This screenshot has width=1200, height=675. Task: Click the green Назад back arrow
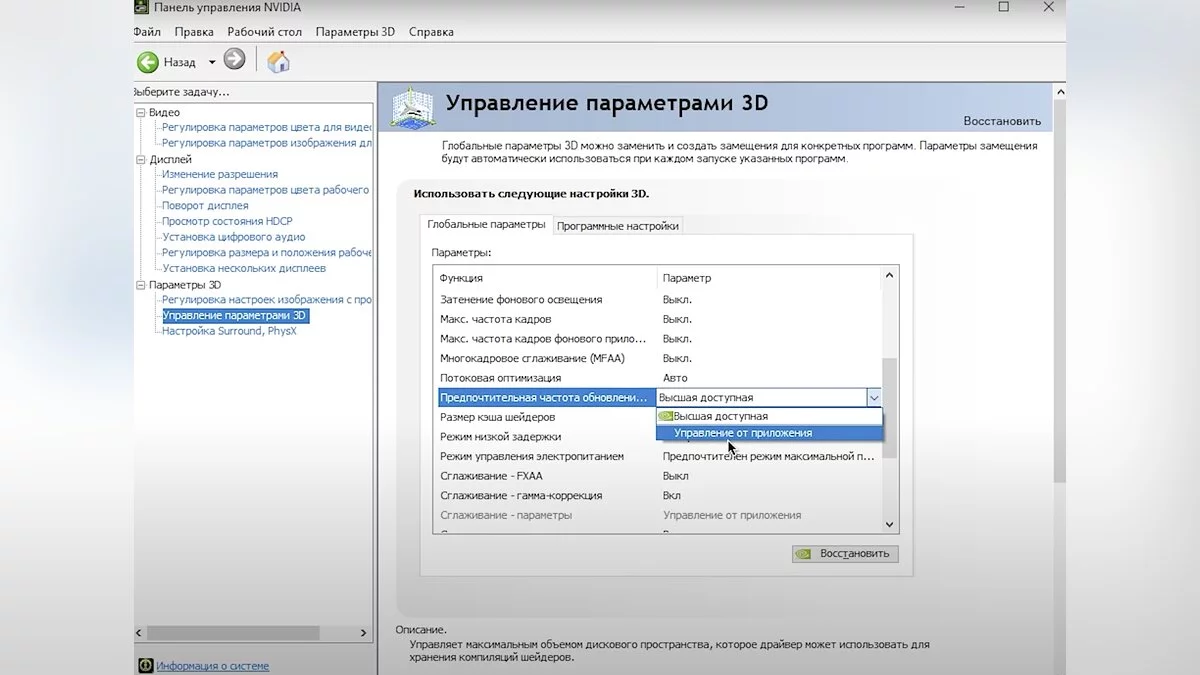(148, 62)
